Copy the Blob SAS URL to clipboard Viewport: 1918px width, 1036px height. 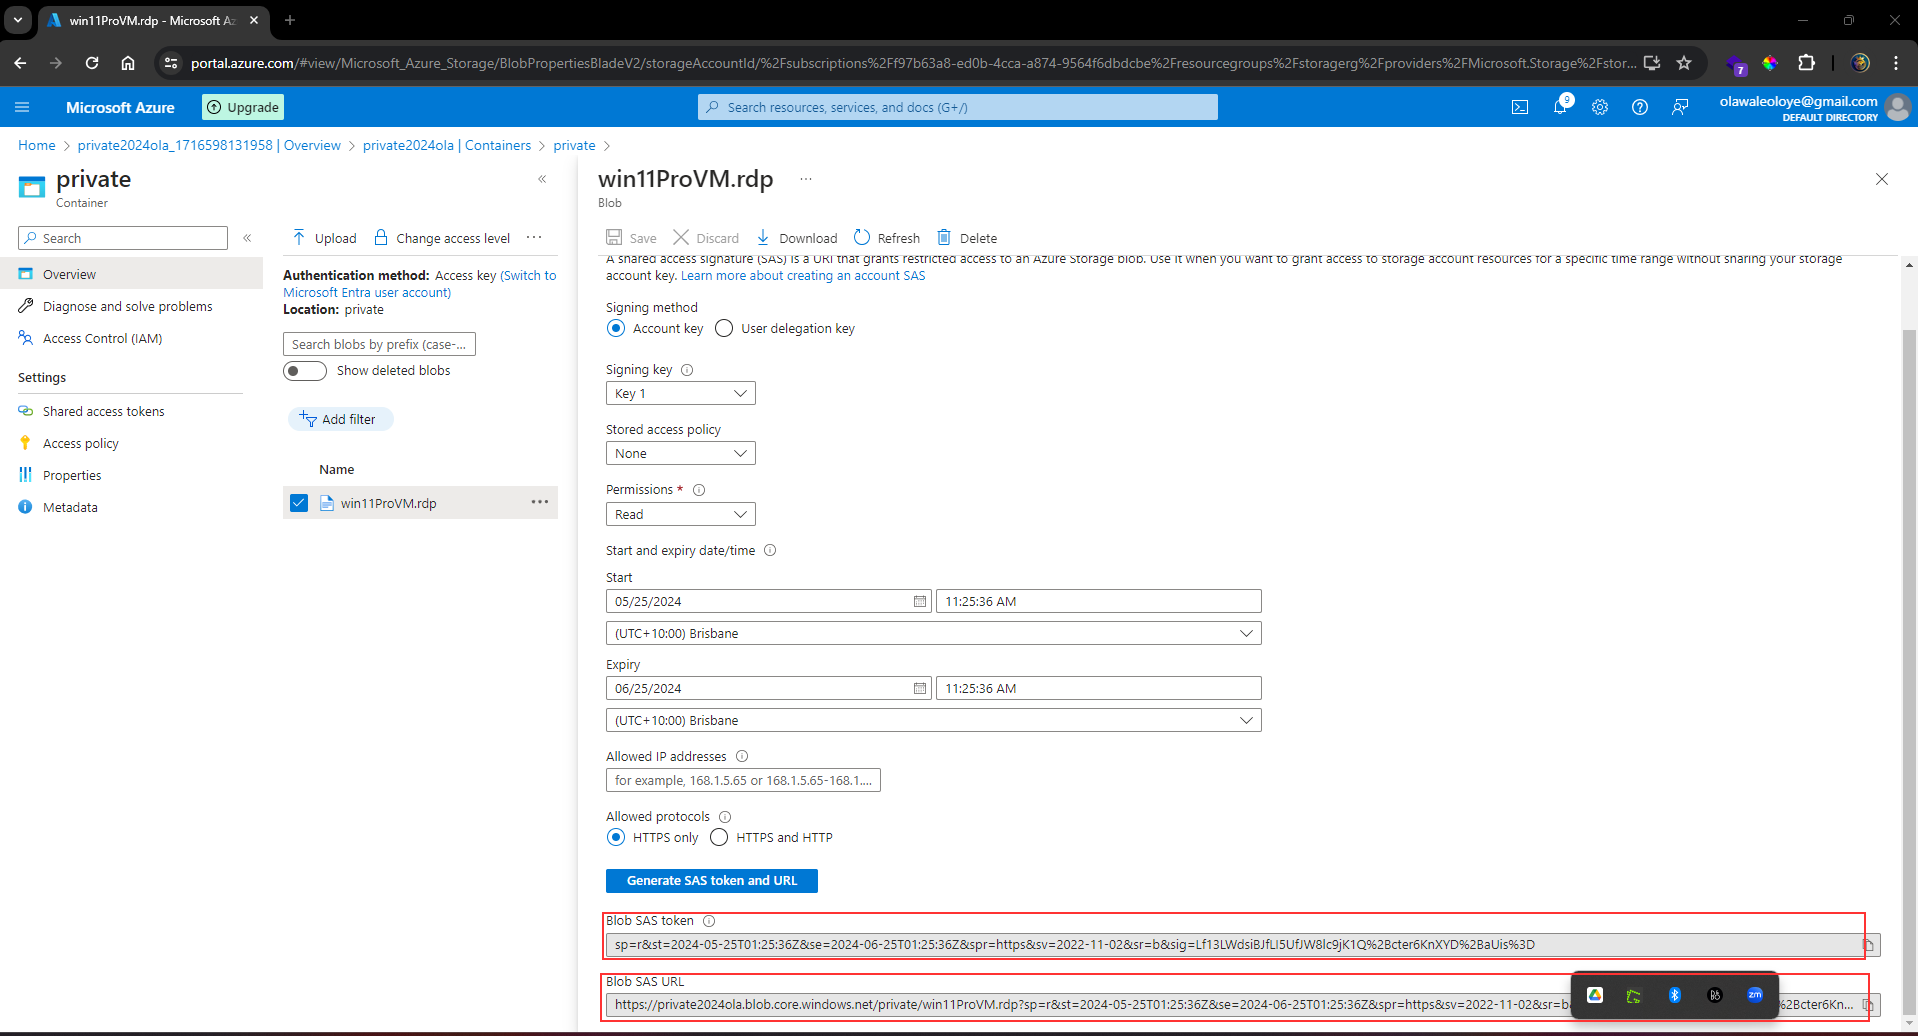pos(1868,1005)
